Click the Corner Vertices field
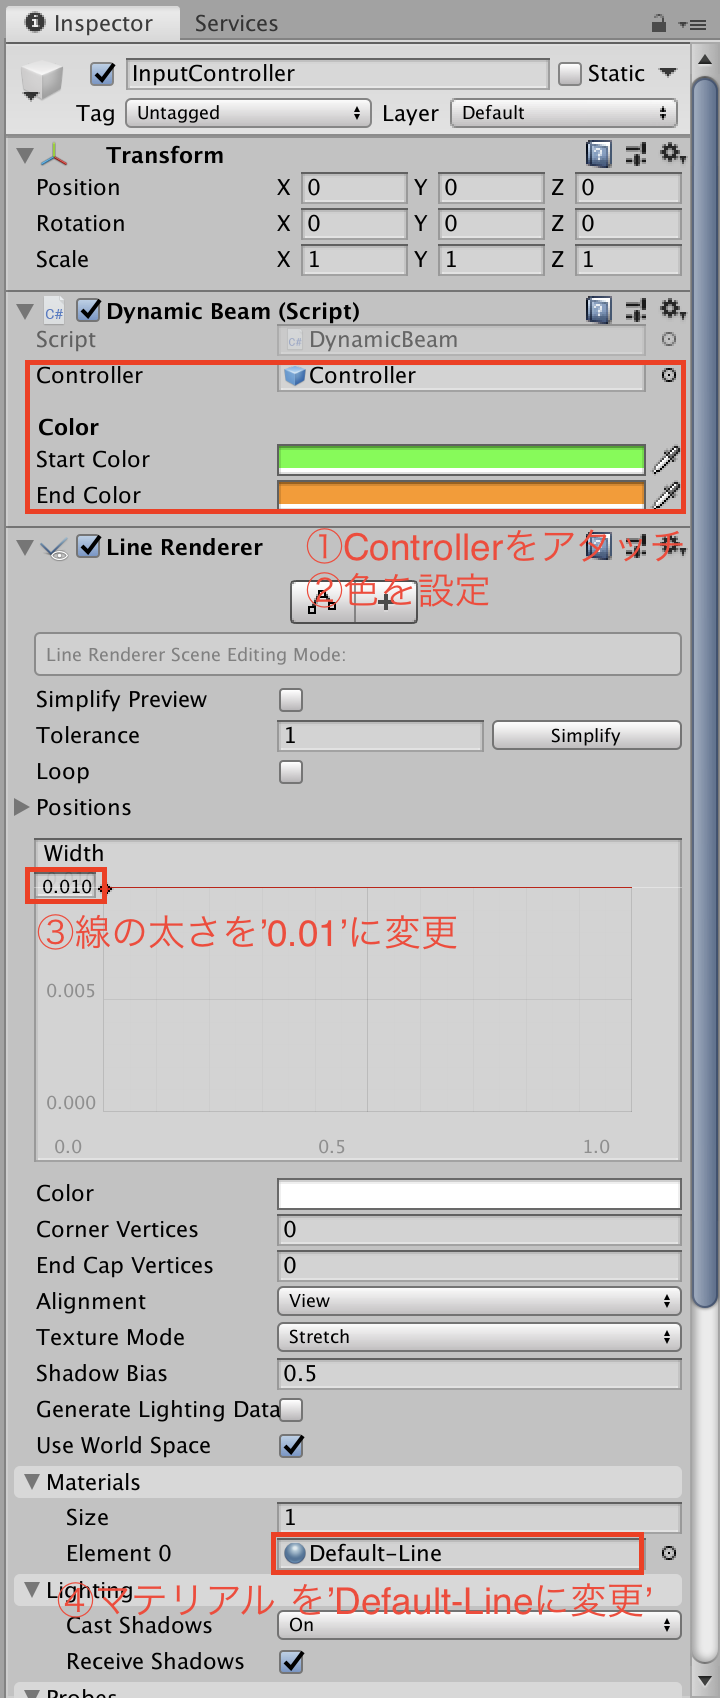The width and height of the screenshot is (720, 1698). (x=479, y=1230)
